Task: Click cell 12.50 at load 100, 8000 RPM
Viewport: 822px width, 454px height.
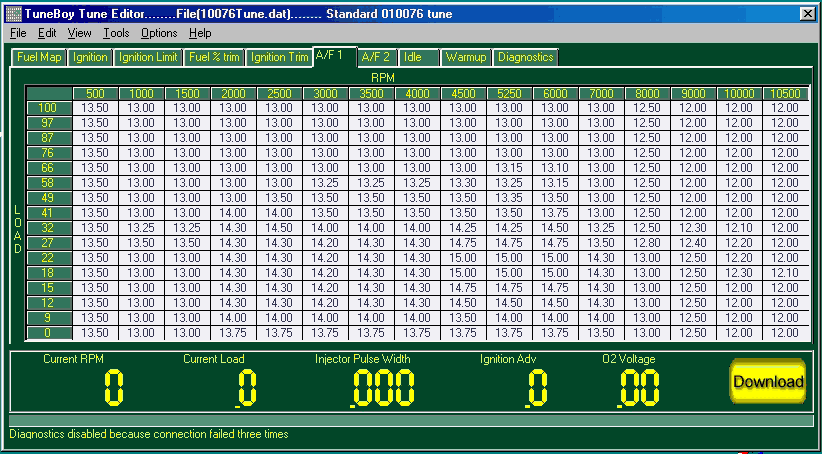Action: coord(647,109)
